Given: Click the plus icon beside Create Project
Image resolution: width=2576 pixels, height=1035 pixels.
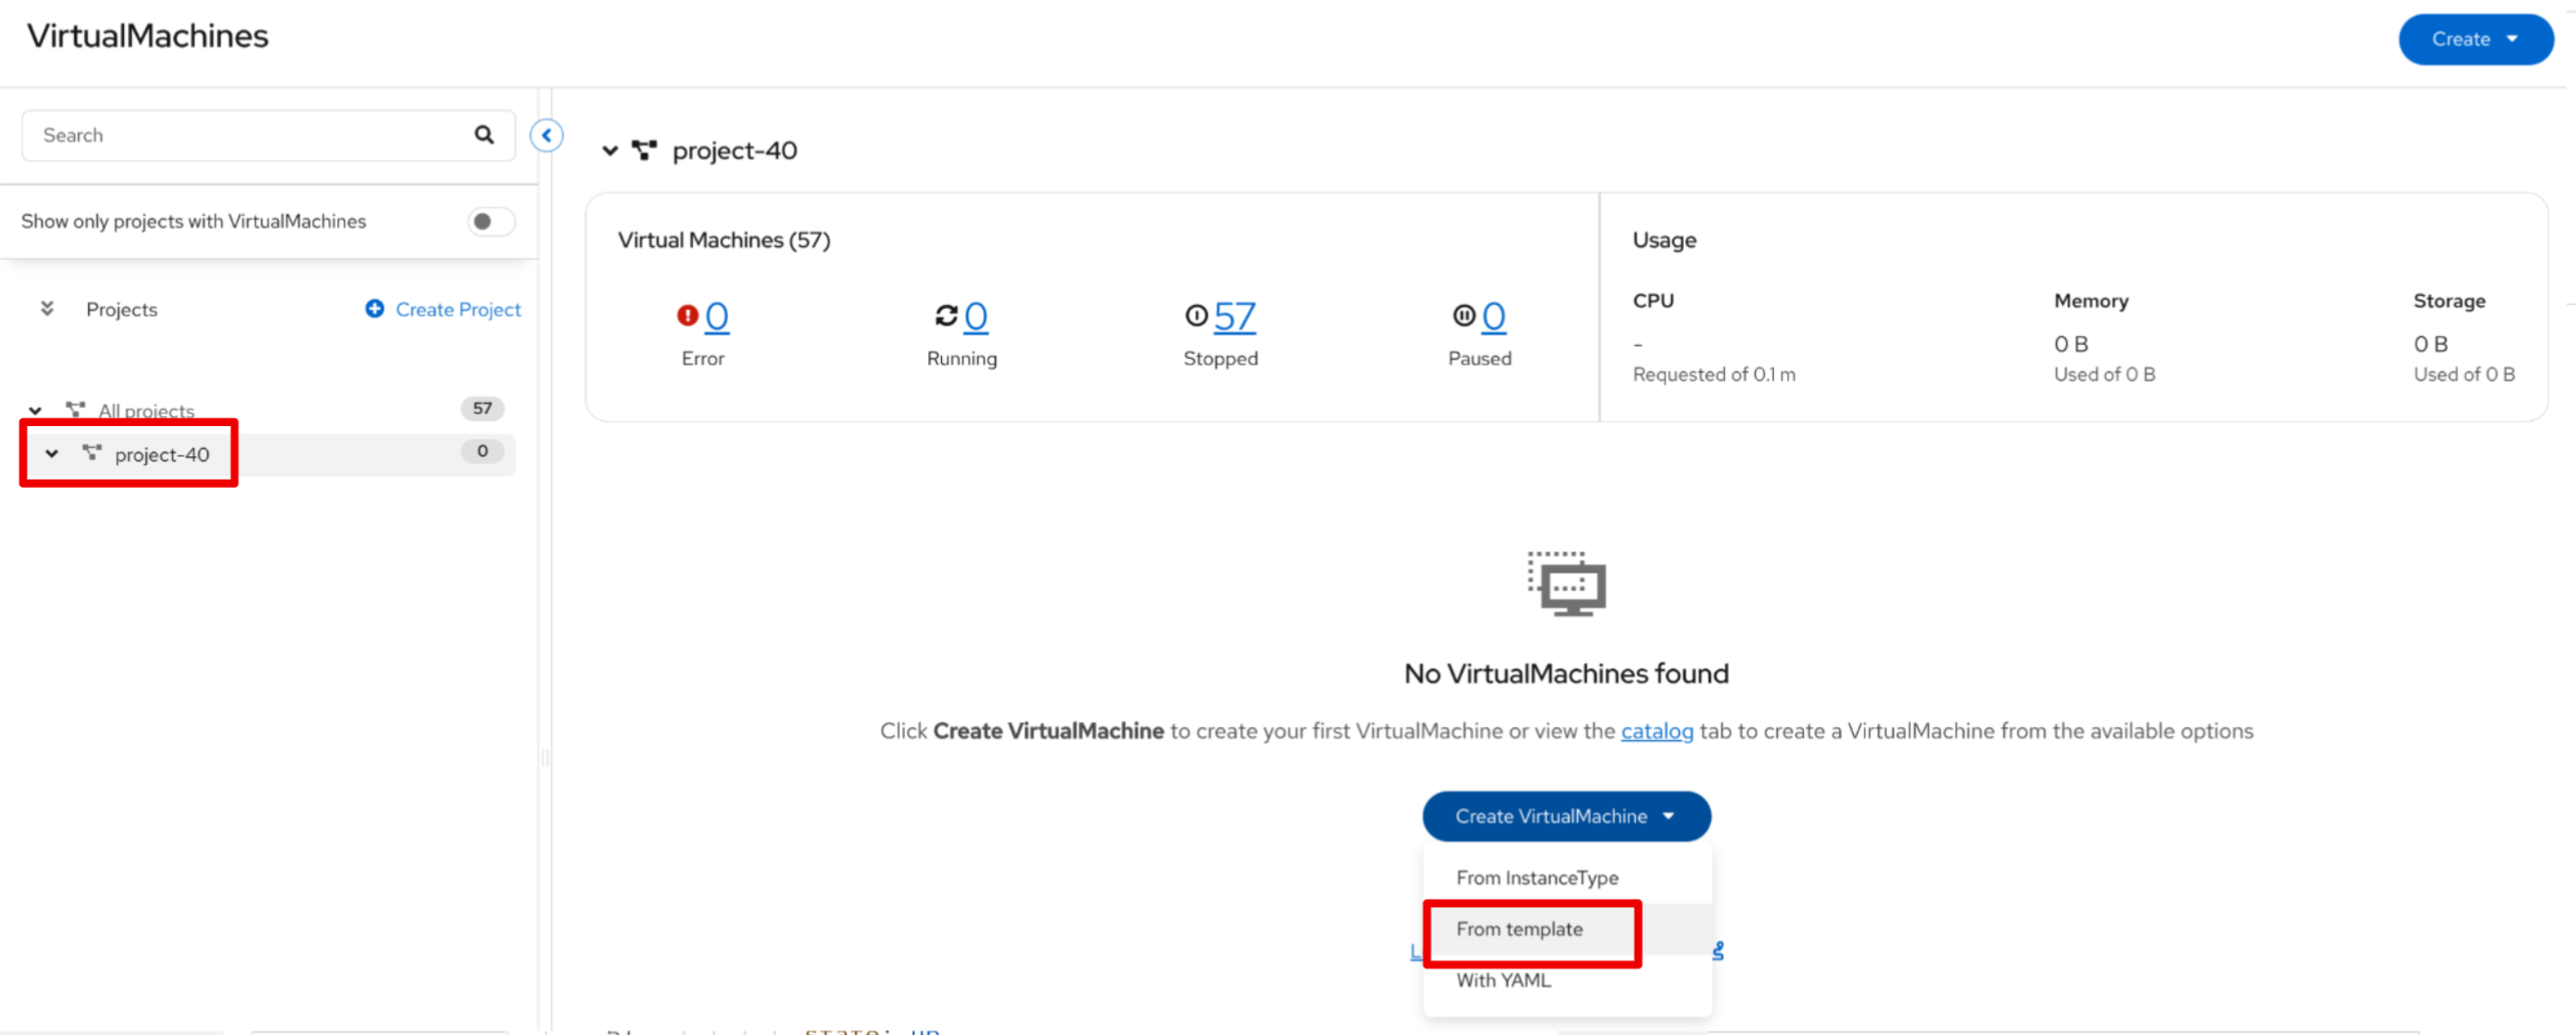Looking at the screenshot, I should pyautogui.click(x=374, y=309).
